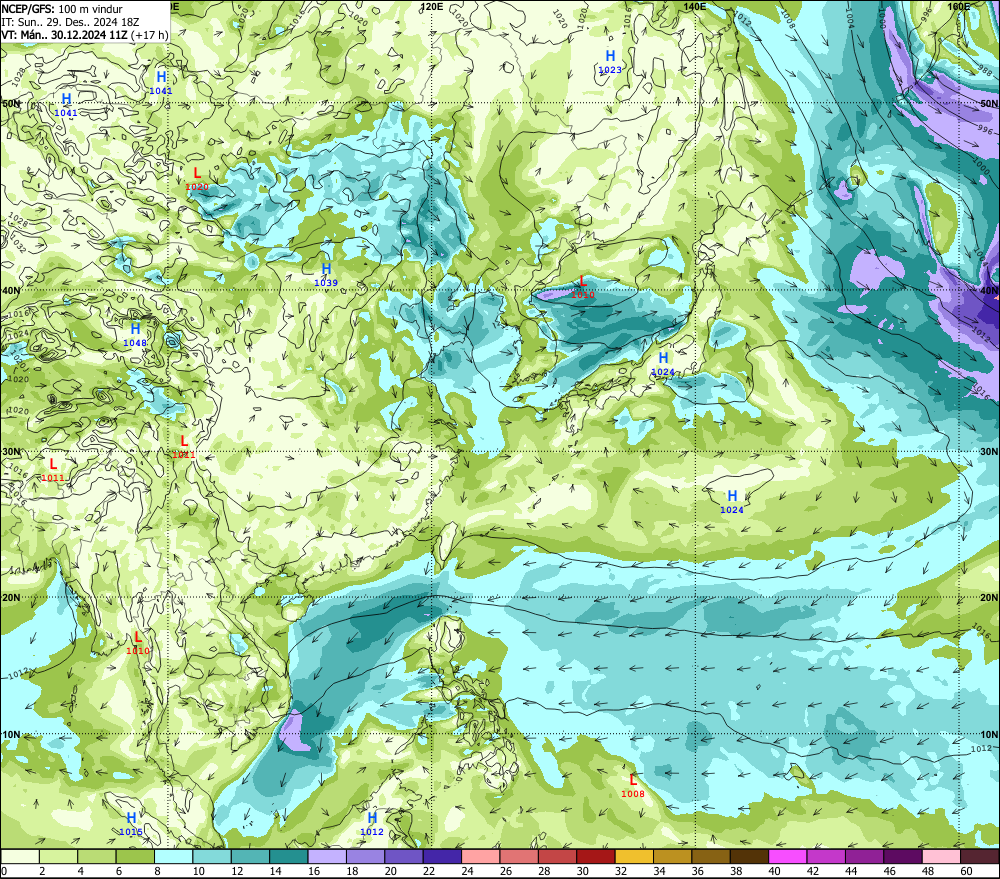This screenshot has height=879, width=1000.
Task: Pick the dark brown 38–40 legend swatch
Action: tap(749, 856)
